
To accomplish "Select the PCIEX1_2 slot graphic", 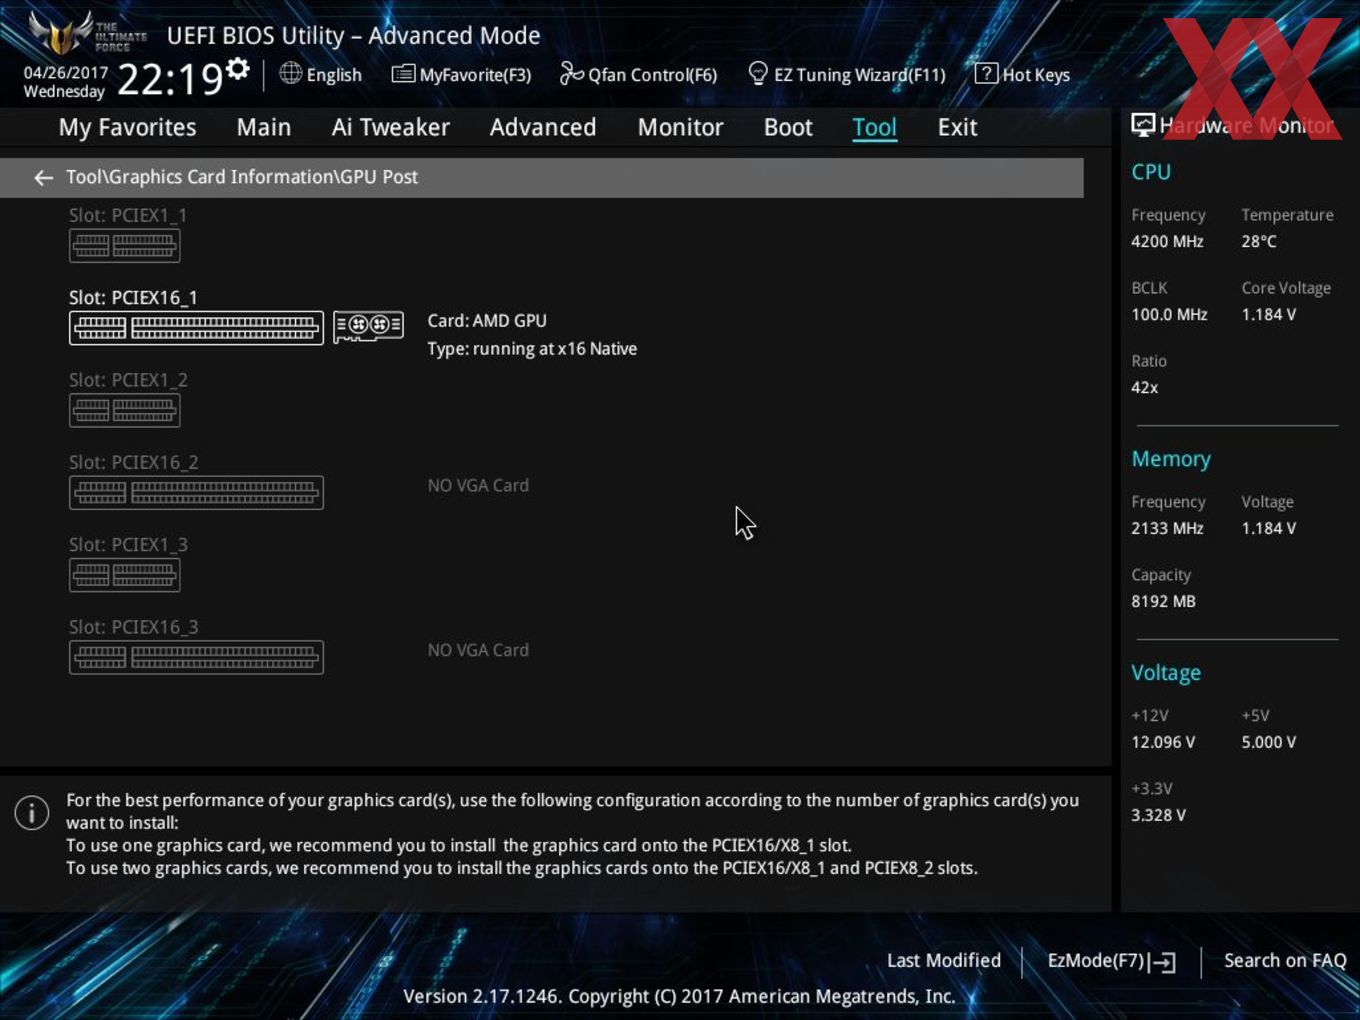I will point(124,410).
